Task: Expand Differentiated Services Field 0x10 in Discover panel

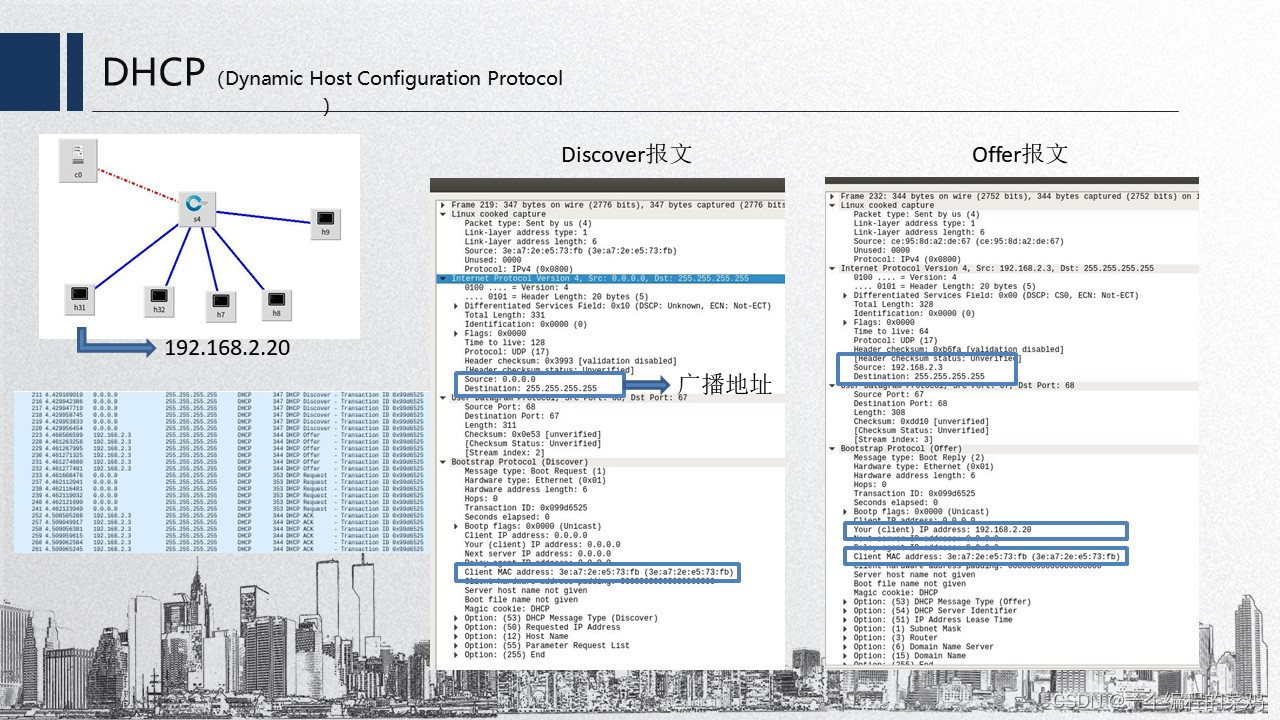Action: (456, 306)
